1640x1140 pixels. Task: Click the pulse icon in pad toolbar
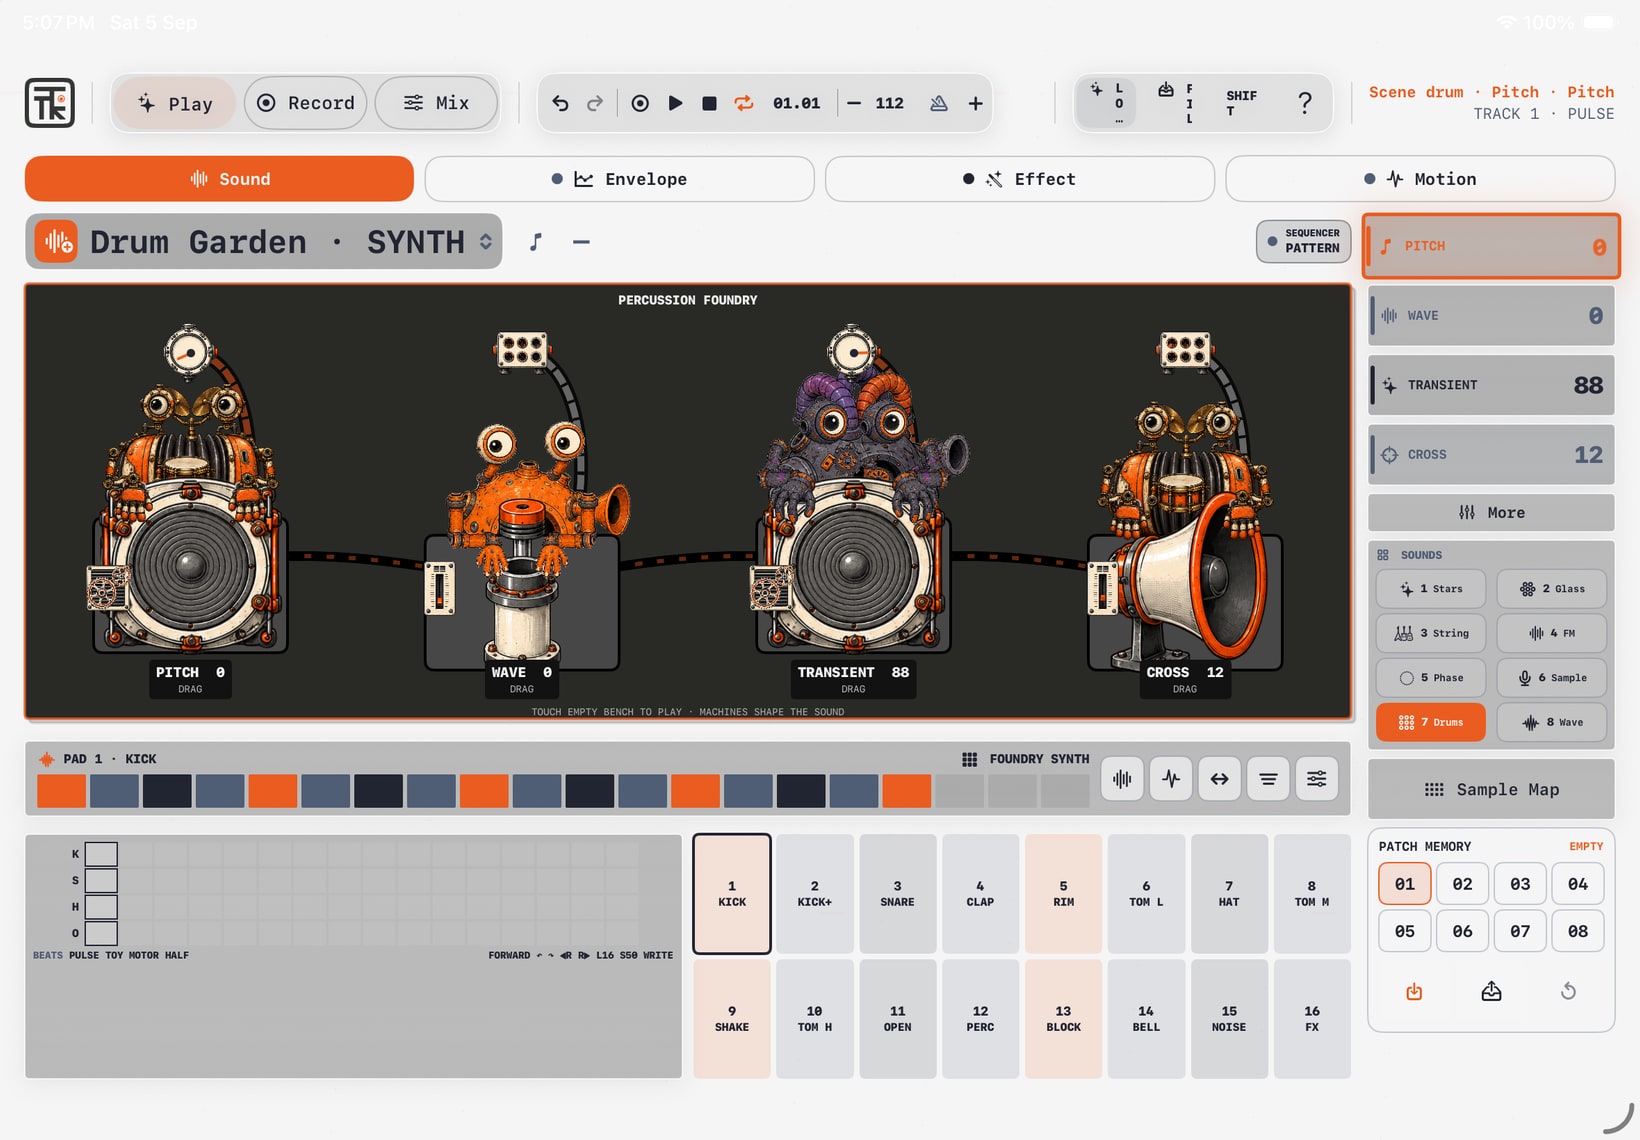click(x=1171, y=779)
